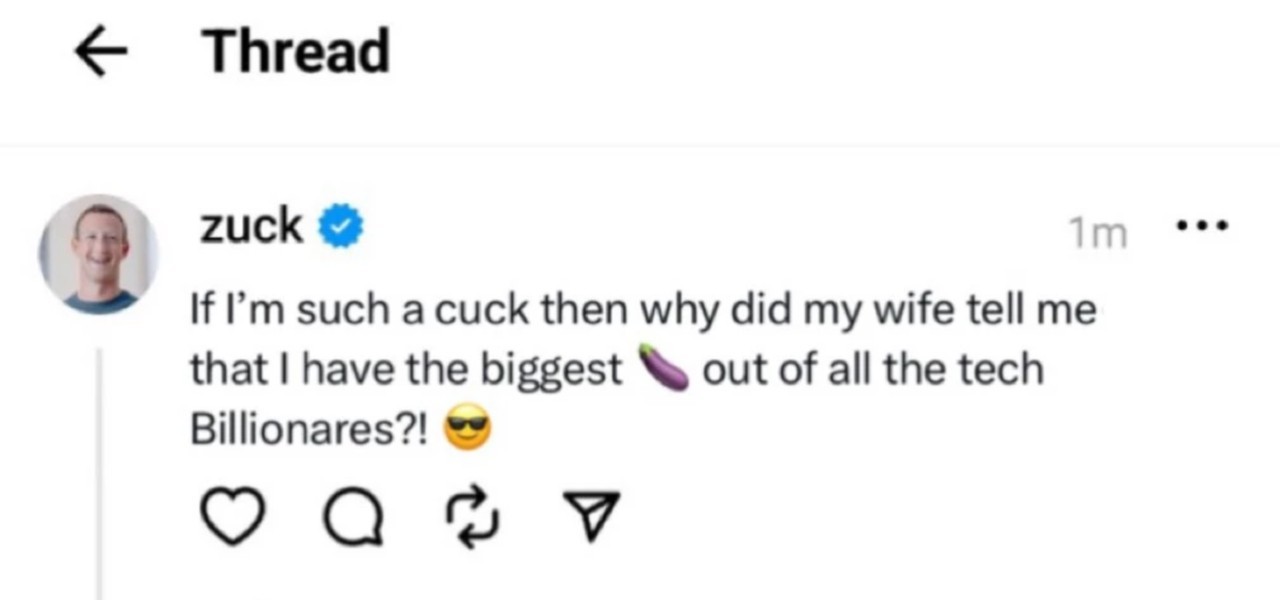Click the post's first line of text

(642, 311)
